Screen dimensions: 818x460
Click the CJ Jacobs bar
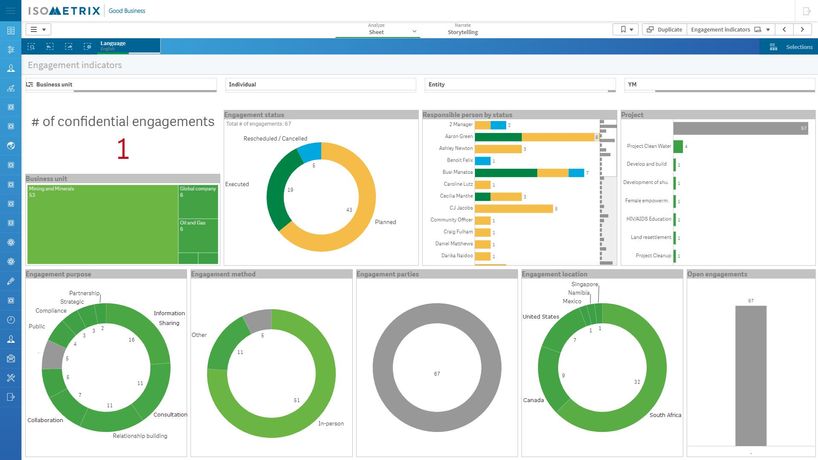pyautogui.click(x=514, y=209)
